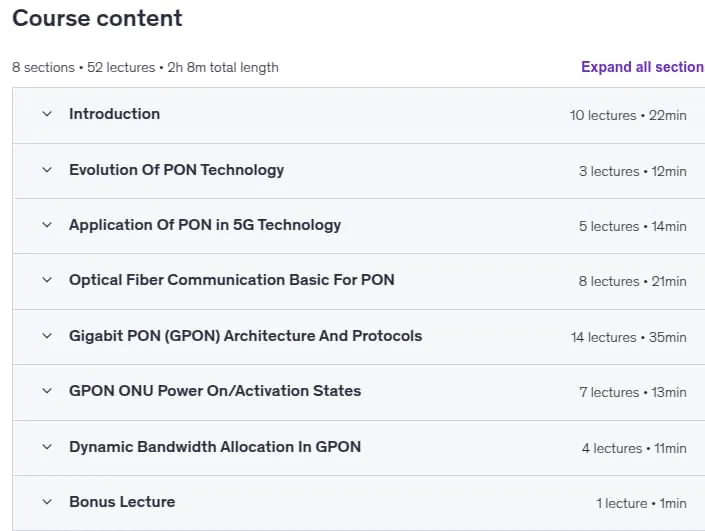Open Dynamic Bandwidth Allocation In GPON
The width and height of the screenshot is (705, 531).
[215, 447]
